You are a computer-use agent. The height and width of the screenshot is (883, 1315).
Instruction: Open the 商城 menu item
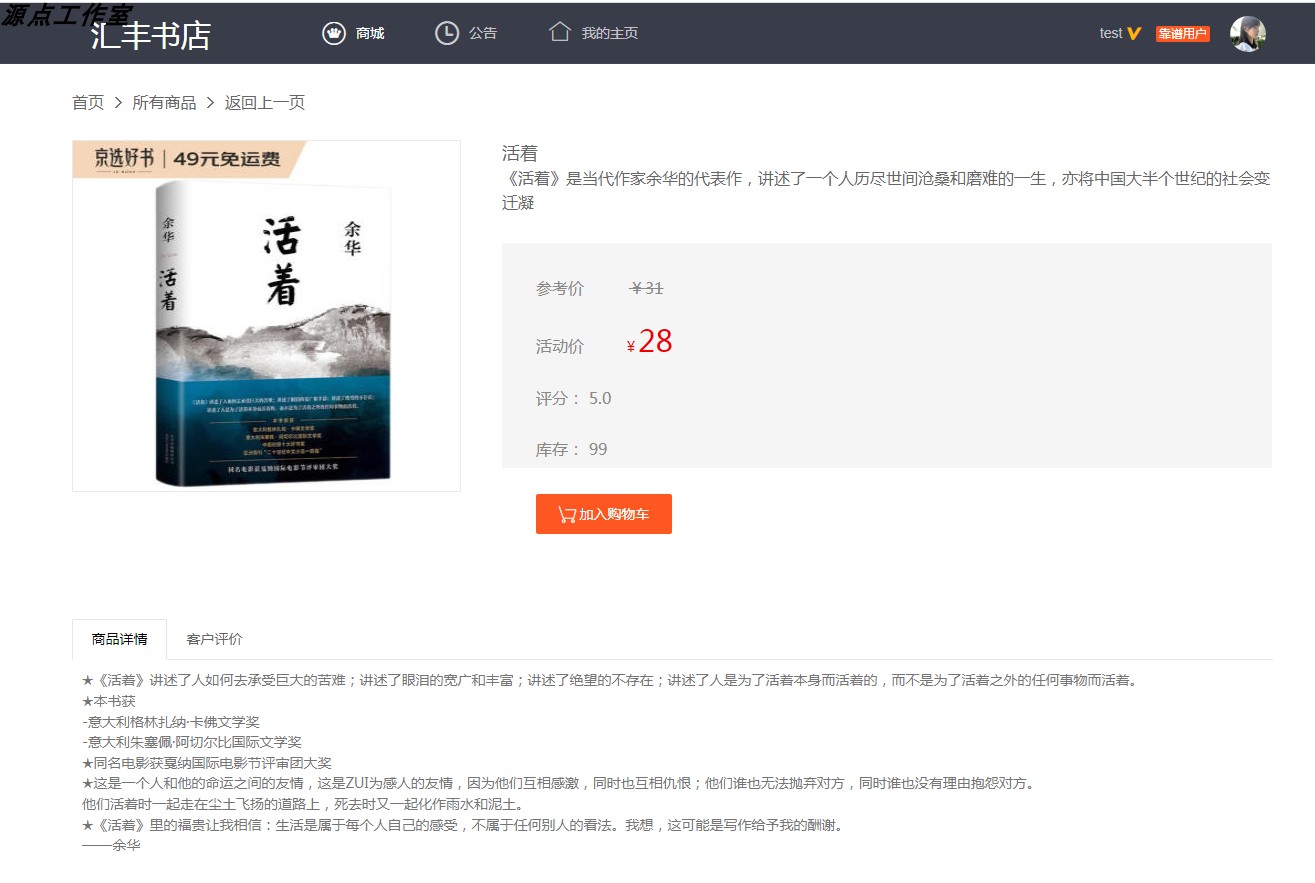tap(370, 33)
